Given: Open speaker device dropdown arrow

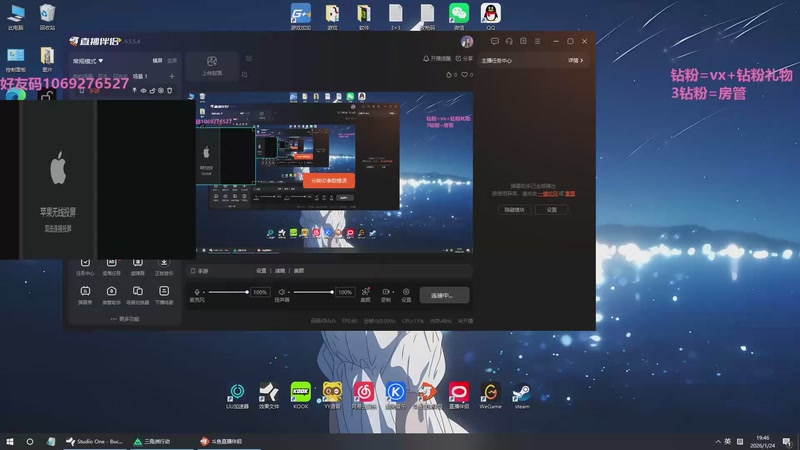Looking at the screenshot, I should point(289,293).
